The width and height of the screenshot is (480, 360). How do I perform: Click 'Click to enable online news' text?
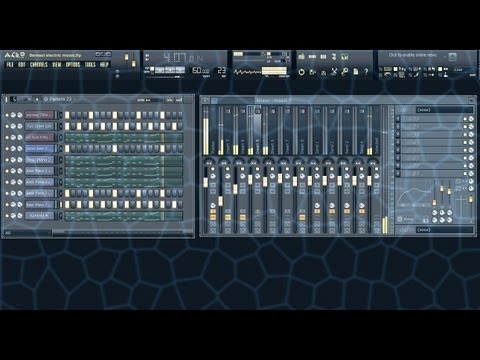[413, 55]
